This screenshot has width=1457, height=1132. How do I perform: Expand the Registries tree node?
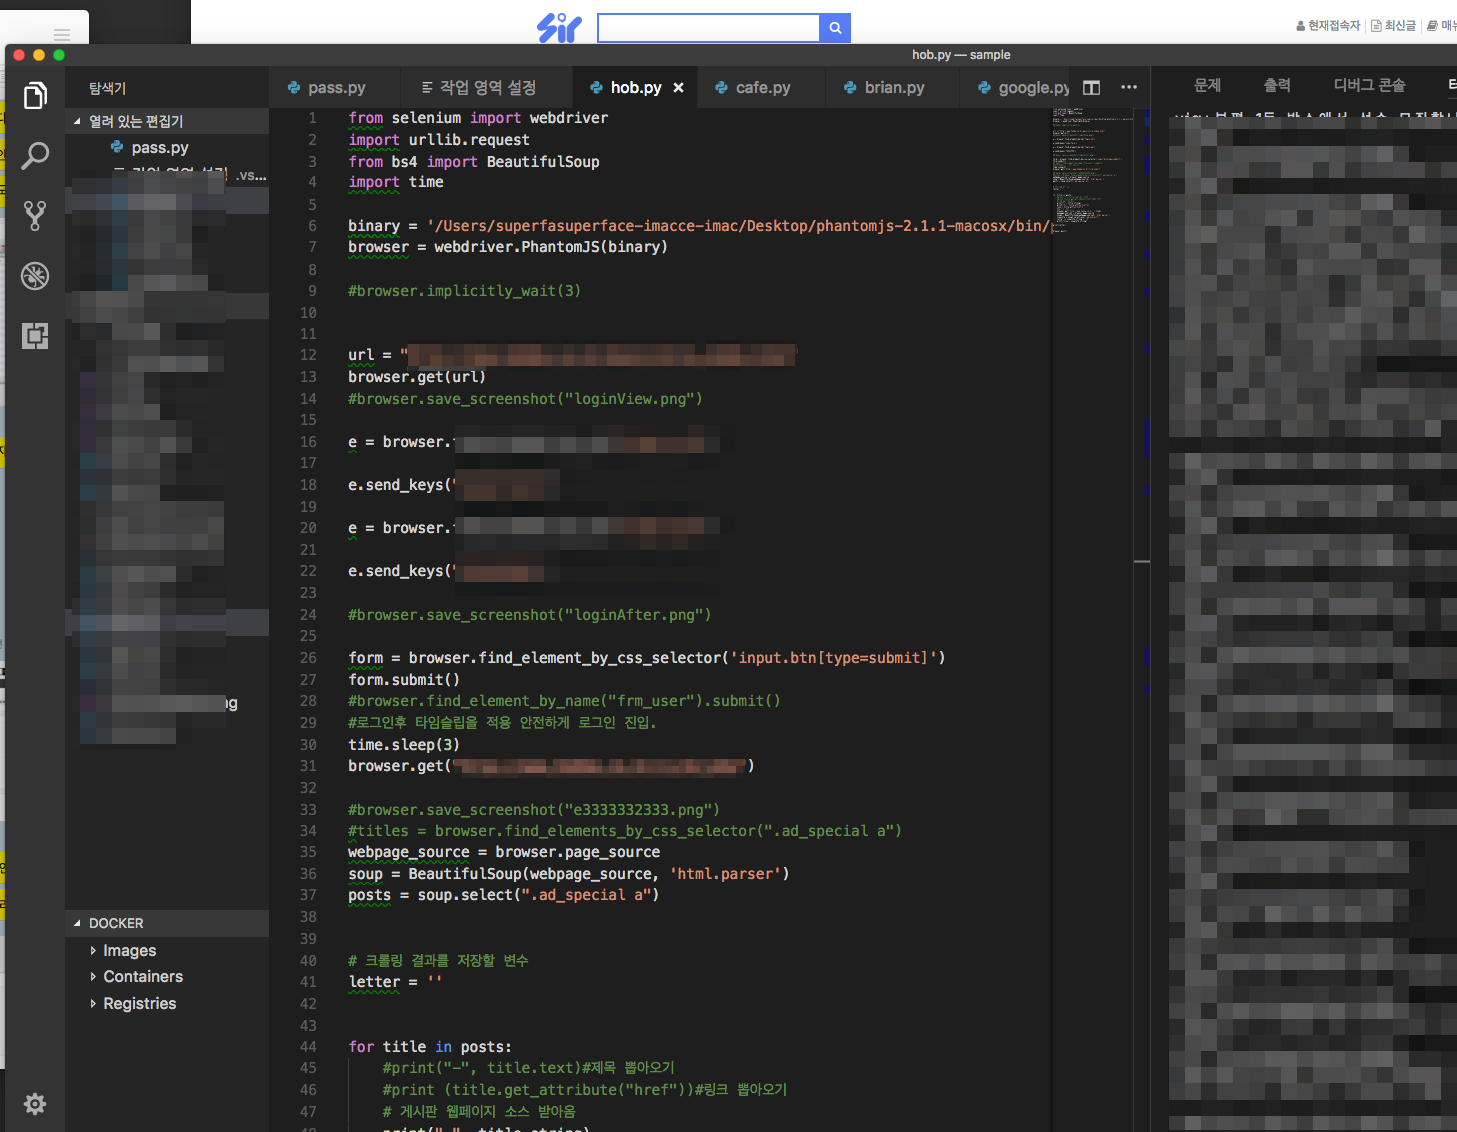pos(139,1003)
